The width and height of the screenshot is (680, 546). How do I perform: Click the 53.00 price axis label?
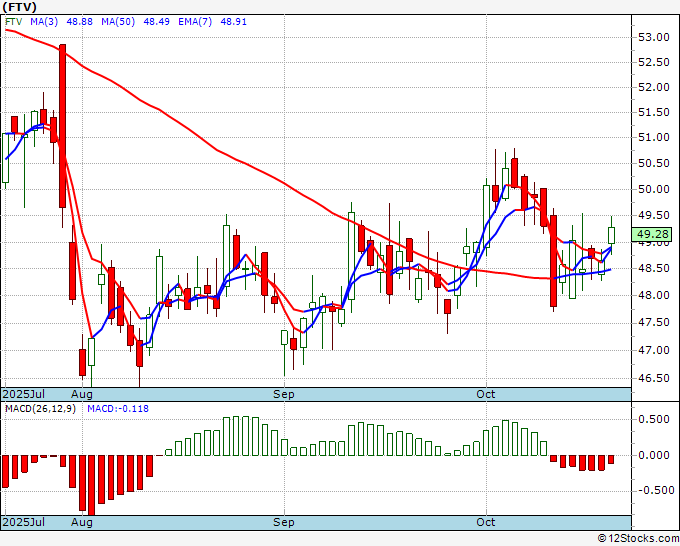tap(654, 37)
